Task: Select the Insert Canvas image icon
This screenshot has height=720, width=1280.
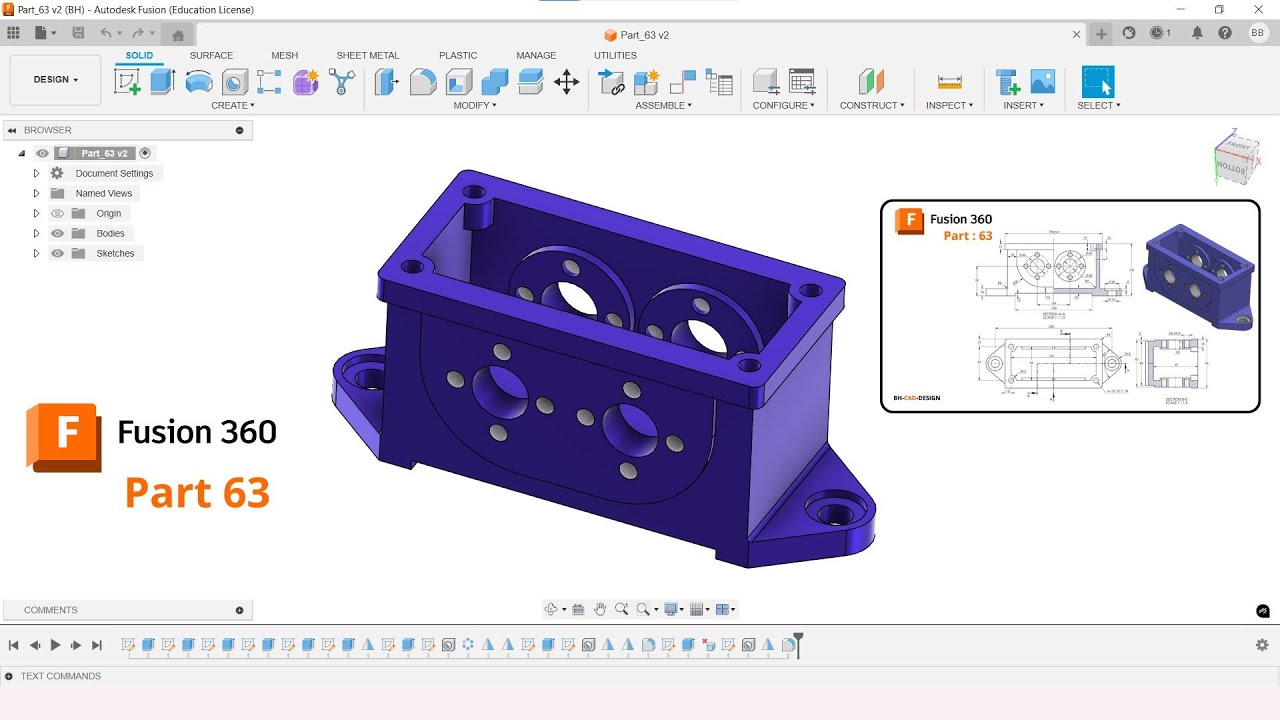Action: pyautogui.click(x=1043, y=82)
